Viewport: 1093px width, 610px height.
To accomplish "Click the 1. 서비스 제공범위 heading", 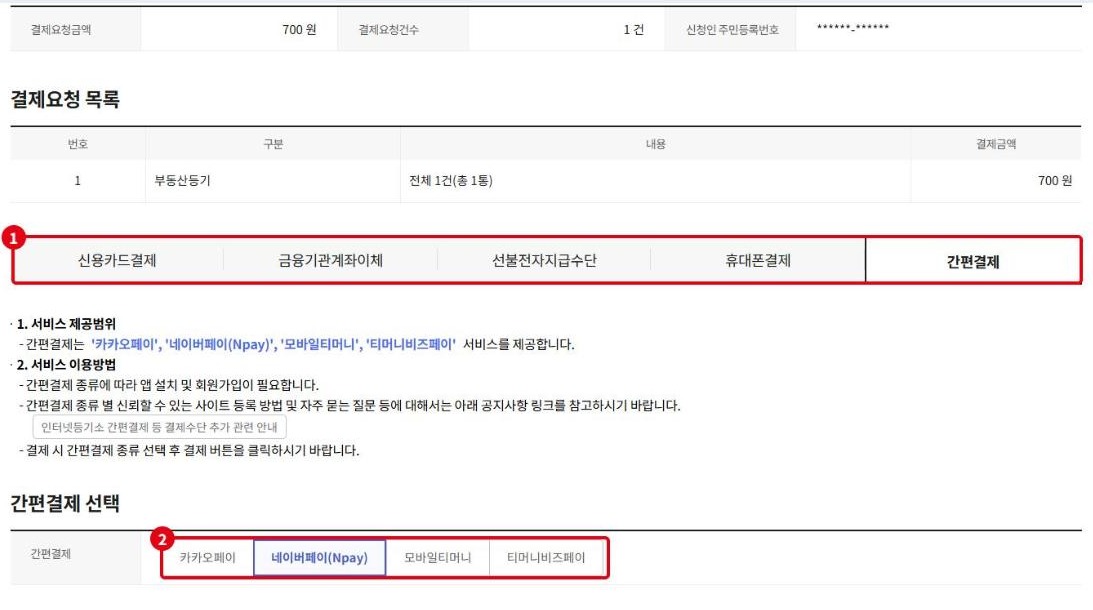I will pos(66,323).
